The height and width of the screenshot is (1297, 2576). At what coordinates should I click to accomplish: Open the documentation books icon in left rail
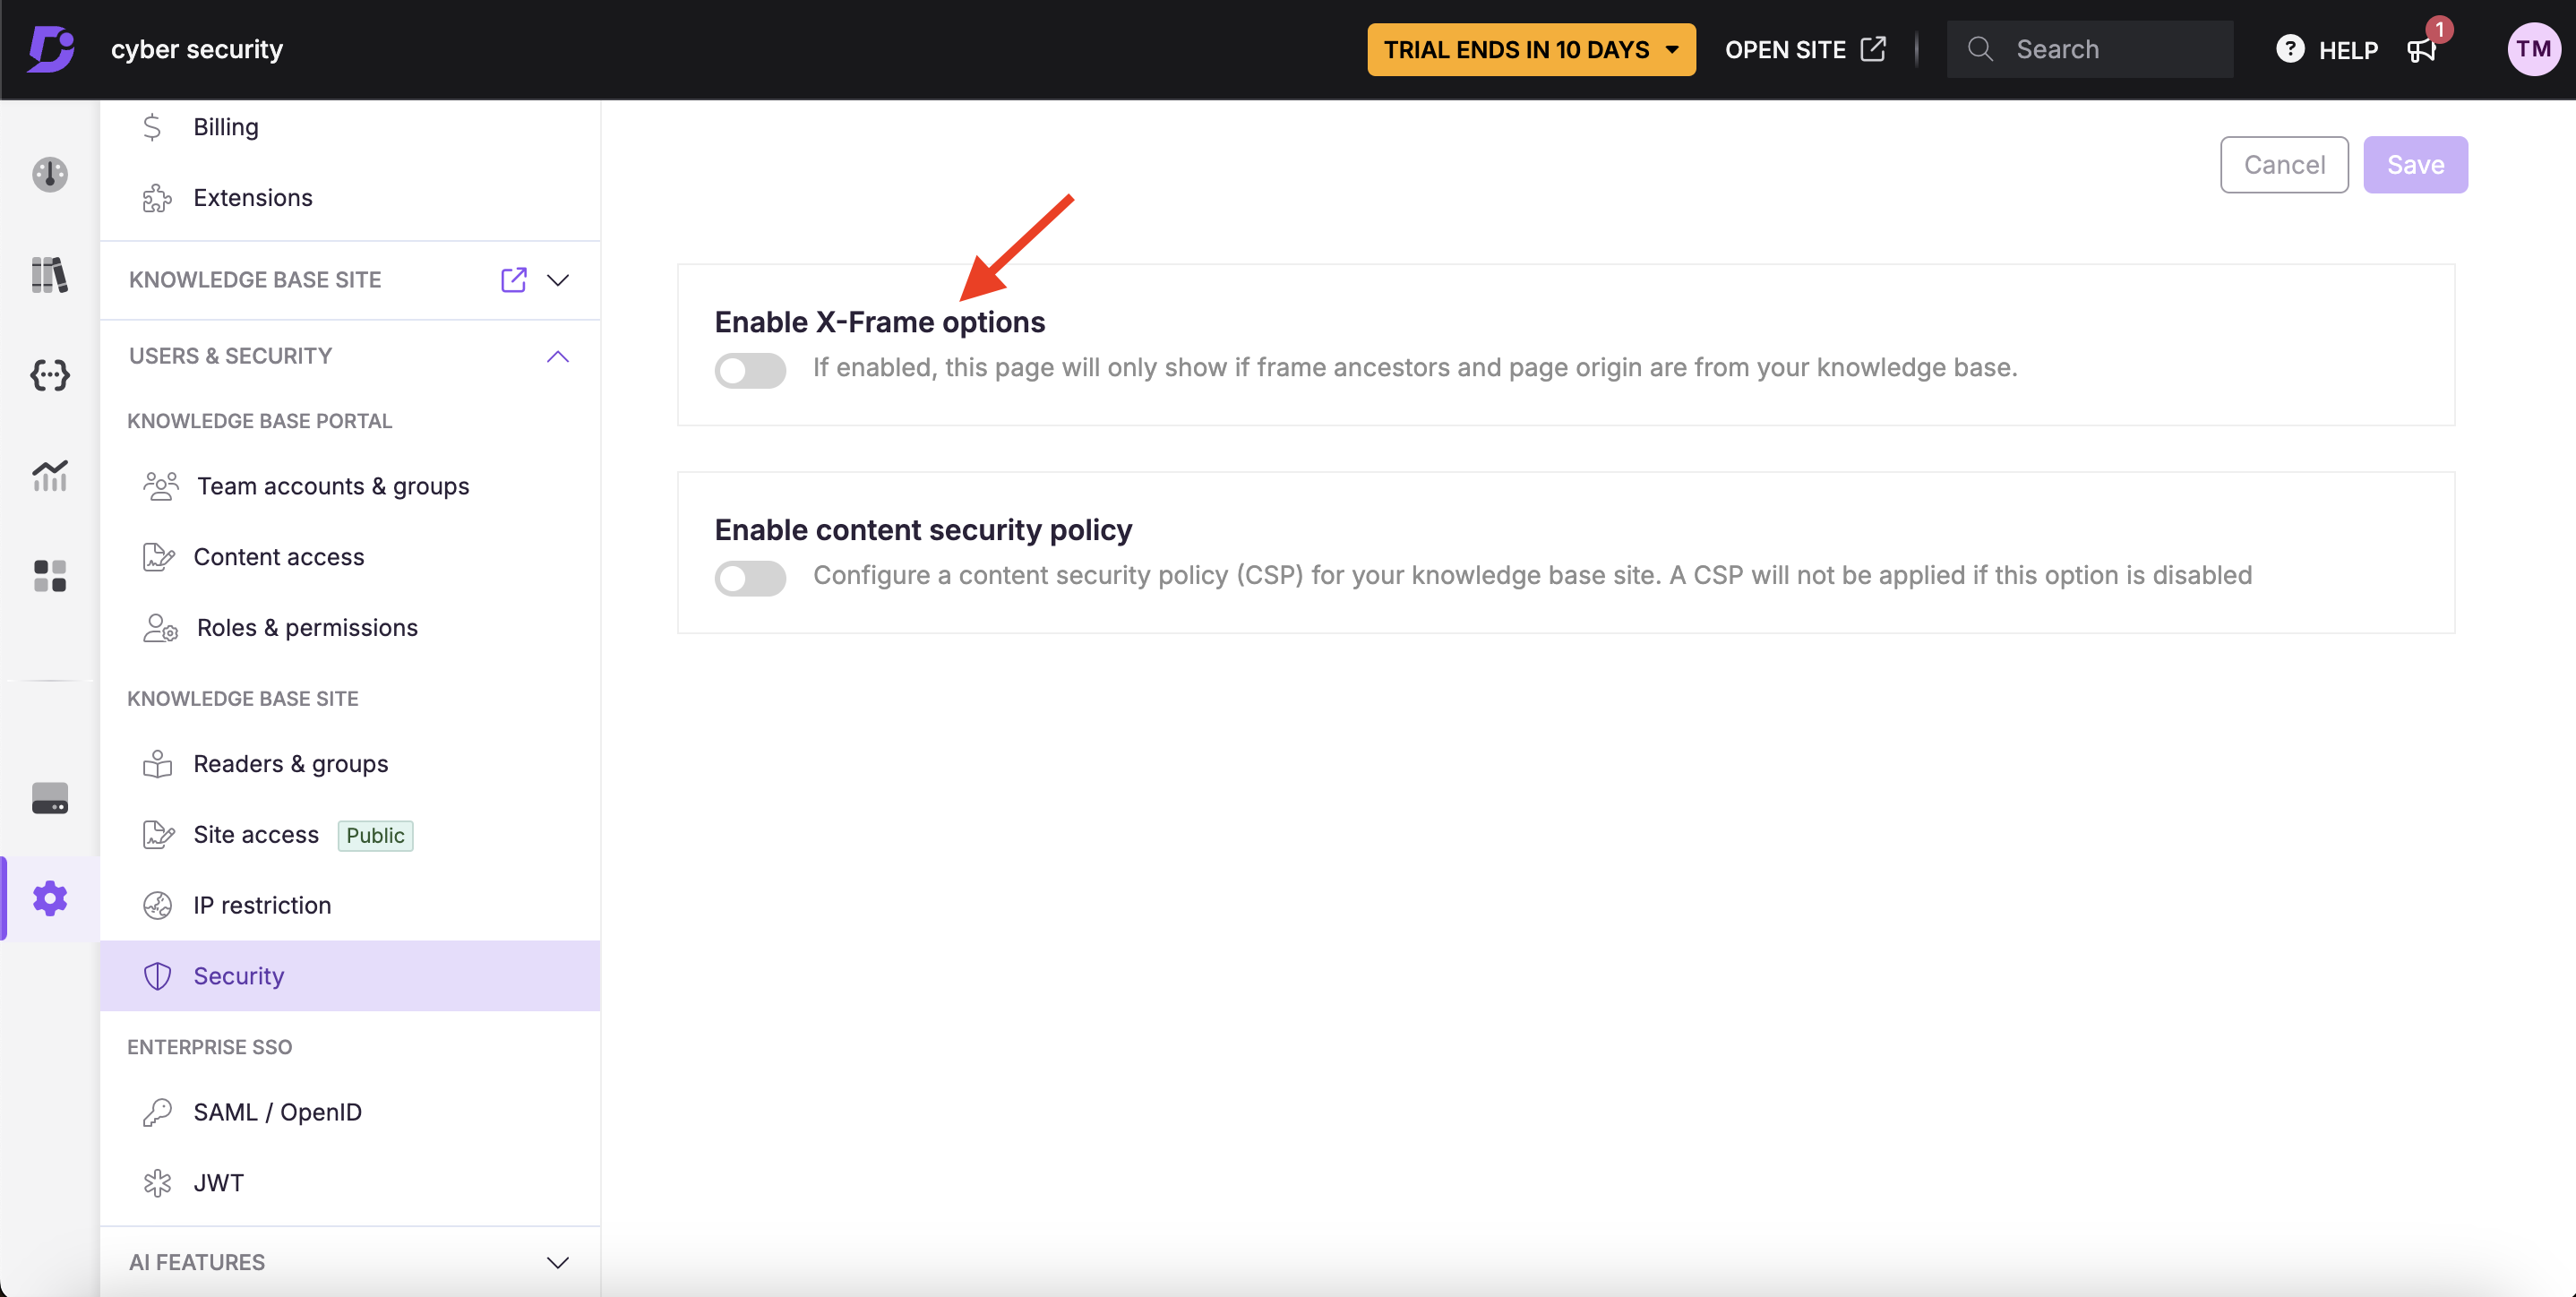tap(50, 275)
